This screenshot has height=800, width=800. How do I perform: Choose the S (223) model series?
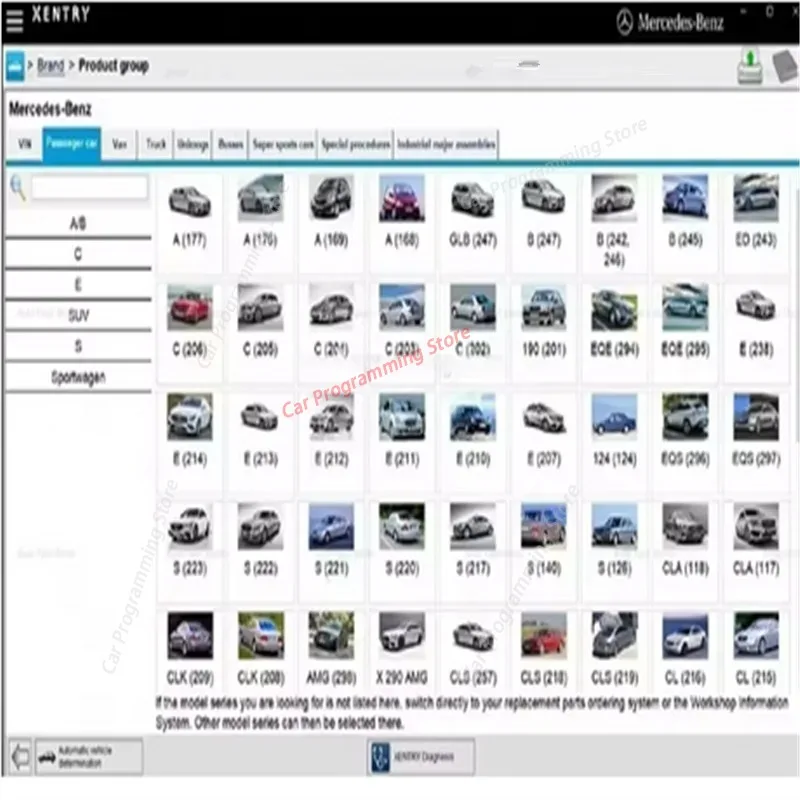pos(190,550)
